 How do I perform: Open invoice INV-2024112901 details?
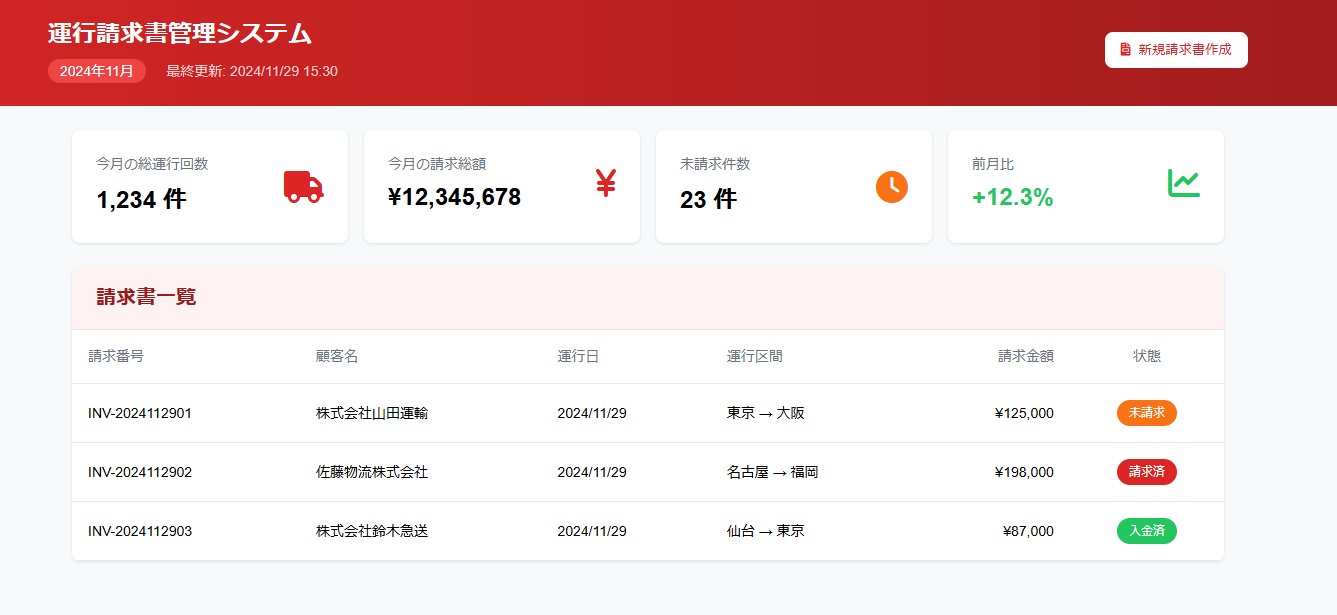[142, 412]
